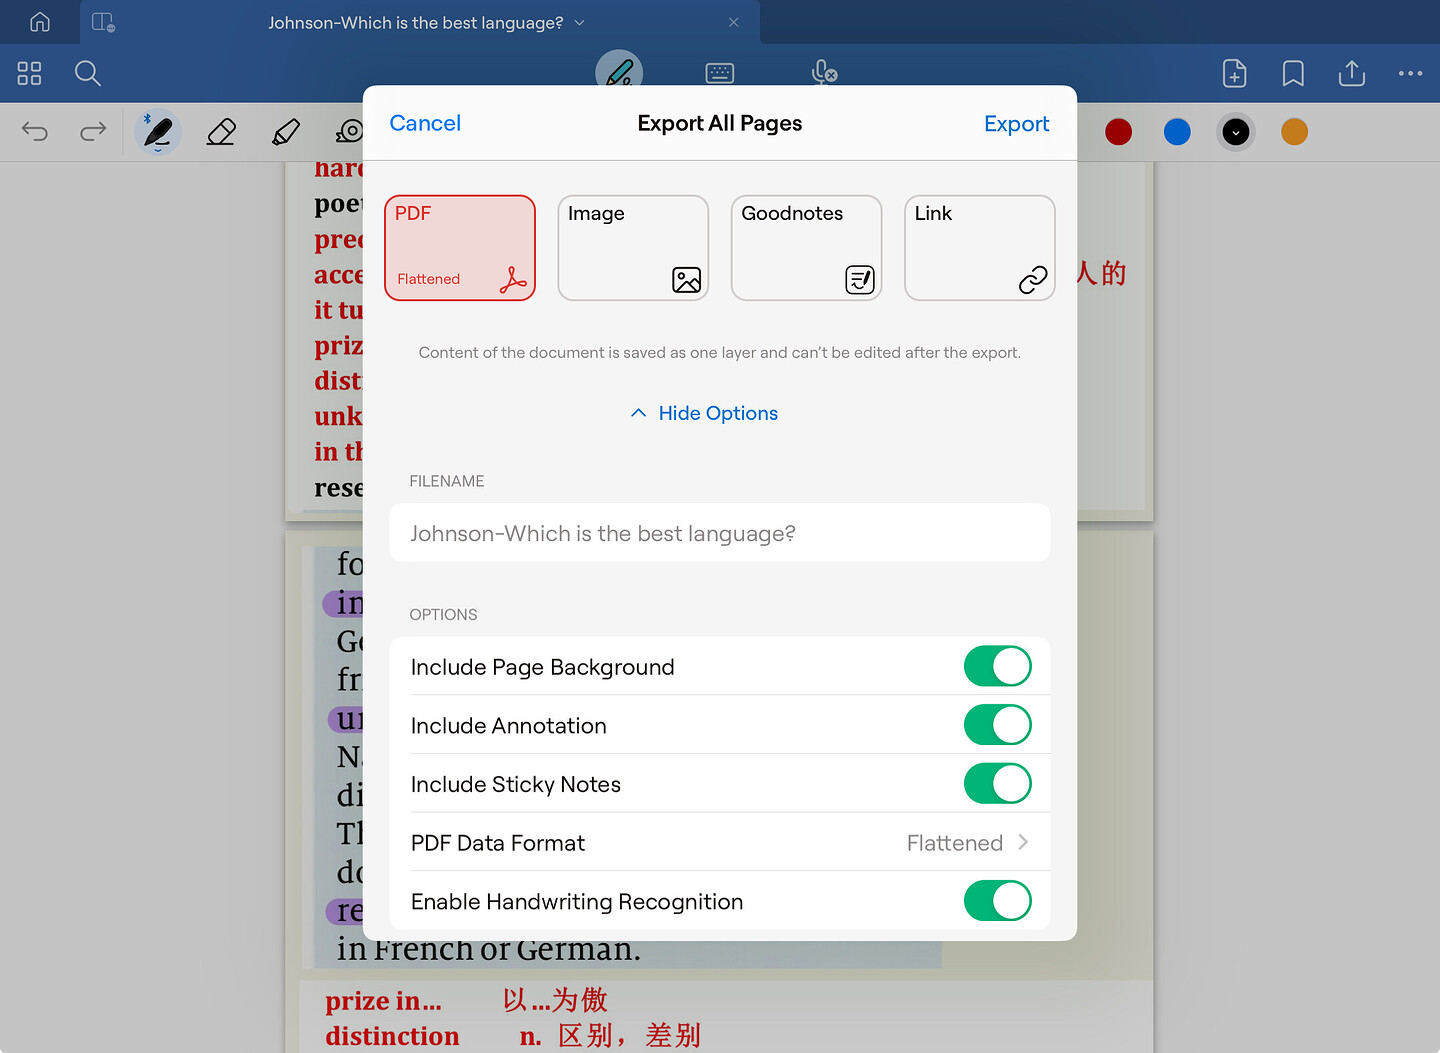Screen dimensions: 1440x1053
Task: Toggle Include Page Background switch
Action: [x=997, y=666]
